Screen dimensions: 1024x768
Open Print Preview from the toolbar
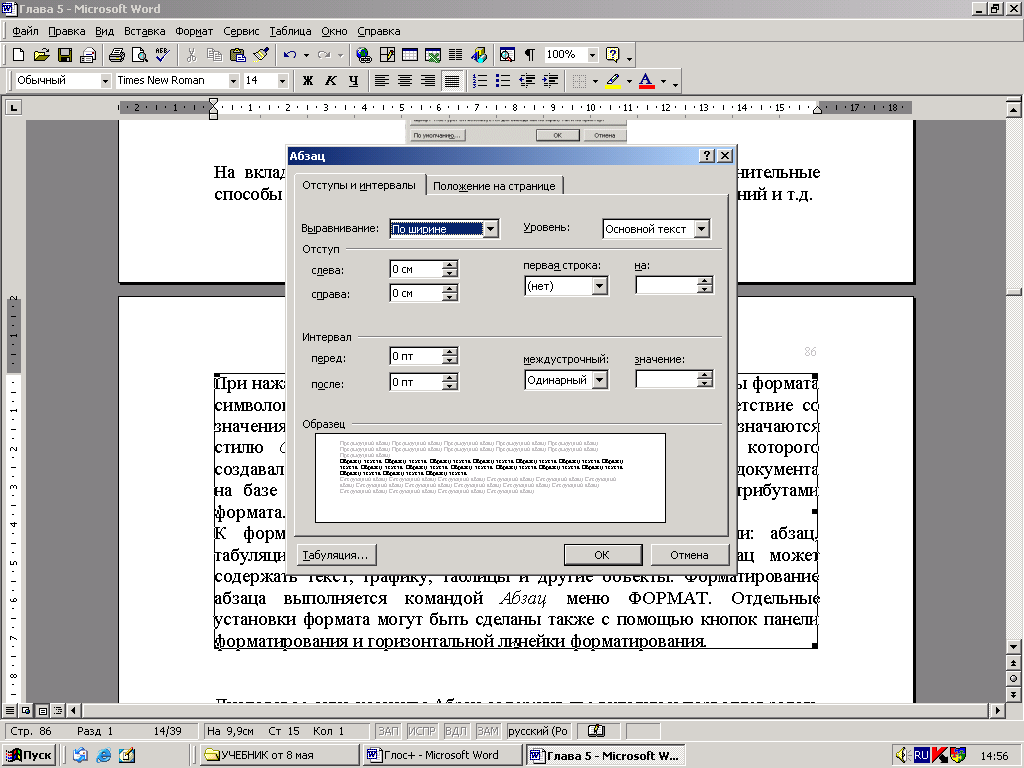coord(140,55)
